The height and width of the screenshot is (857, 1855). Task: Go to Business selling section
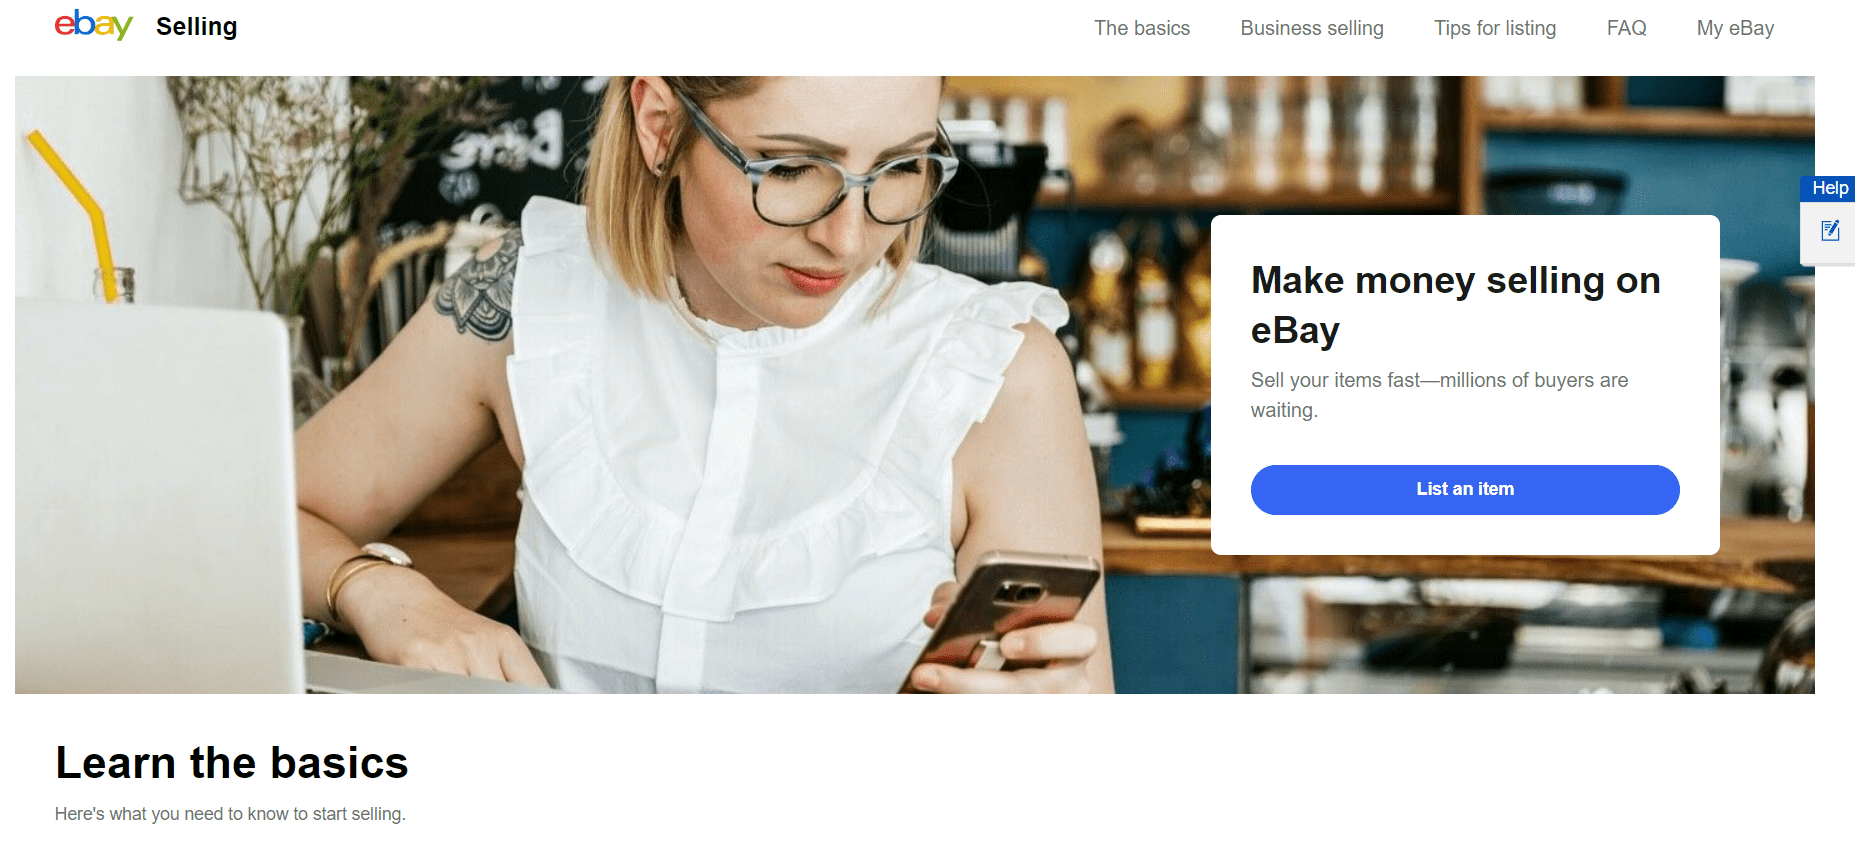point(1312,28)
